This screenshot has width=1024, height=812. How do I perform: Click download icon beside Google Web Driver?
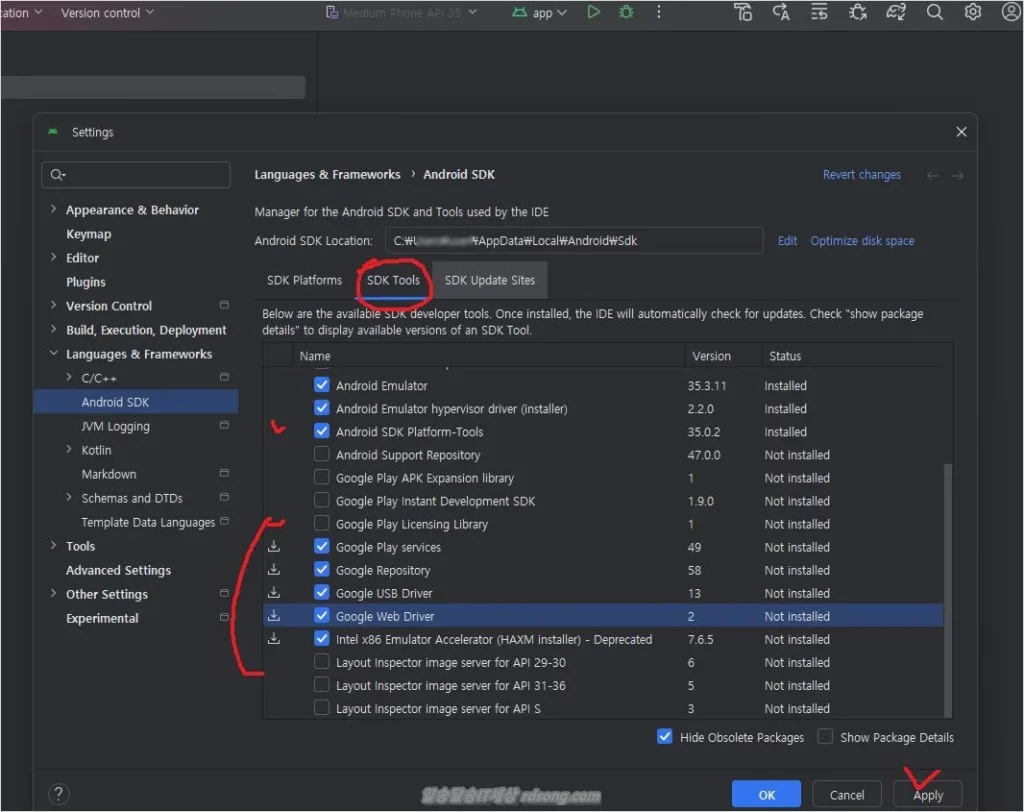coord(274,616)
